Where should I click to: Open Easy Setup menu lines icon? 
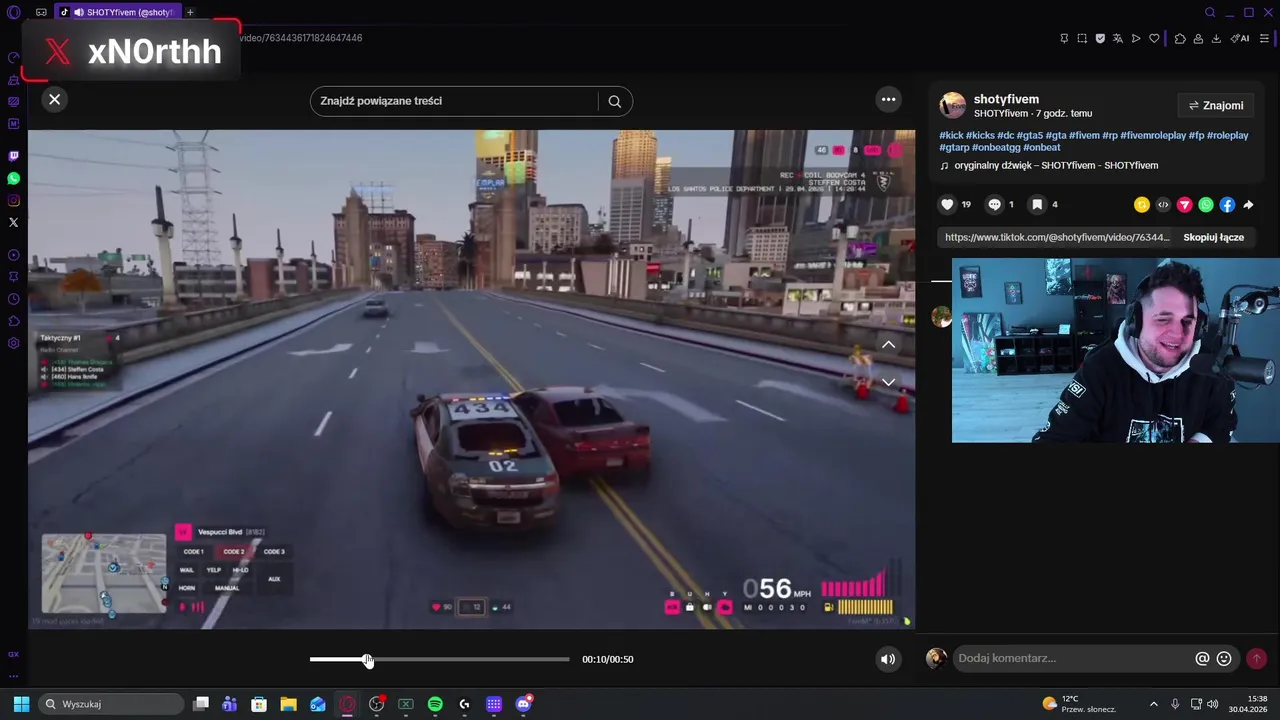1264,38
